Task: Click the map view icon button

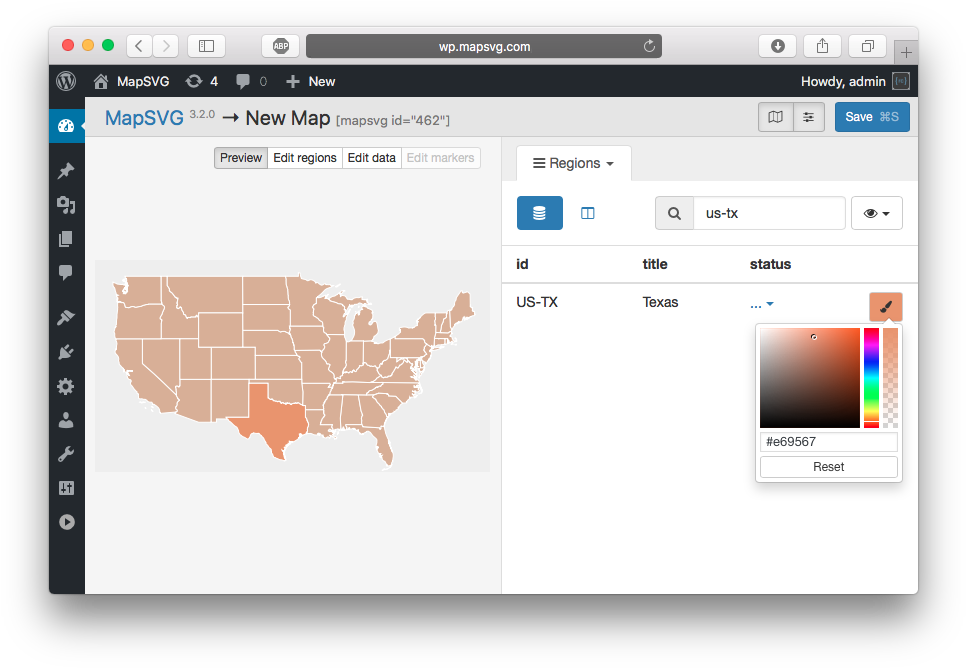Action: point(776,117)
